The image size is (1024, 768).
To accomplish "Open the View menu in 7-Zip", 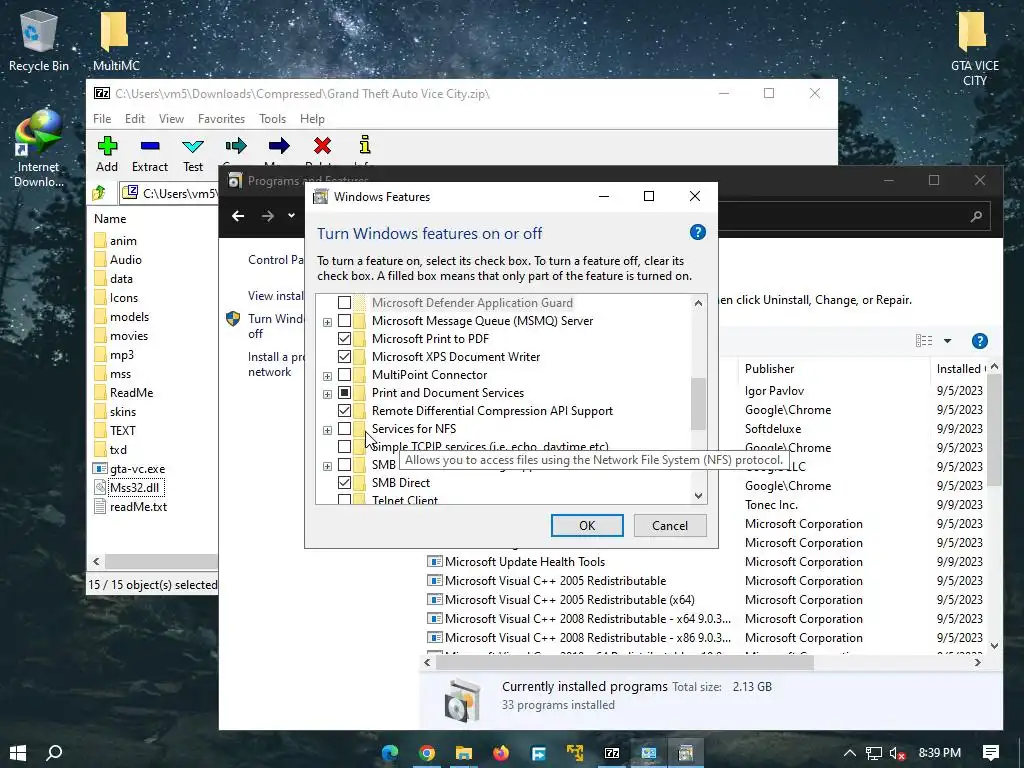I will [171, 119].
